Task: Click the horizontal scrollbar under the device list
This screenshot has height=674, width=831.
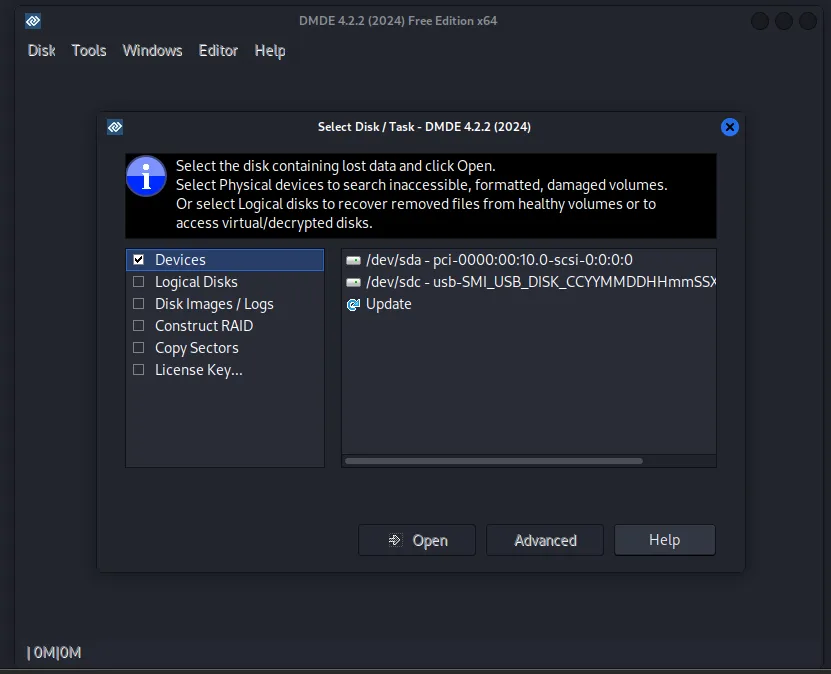Action: [x=494, y=461]
